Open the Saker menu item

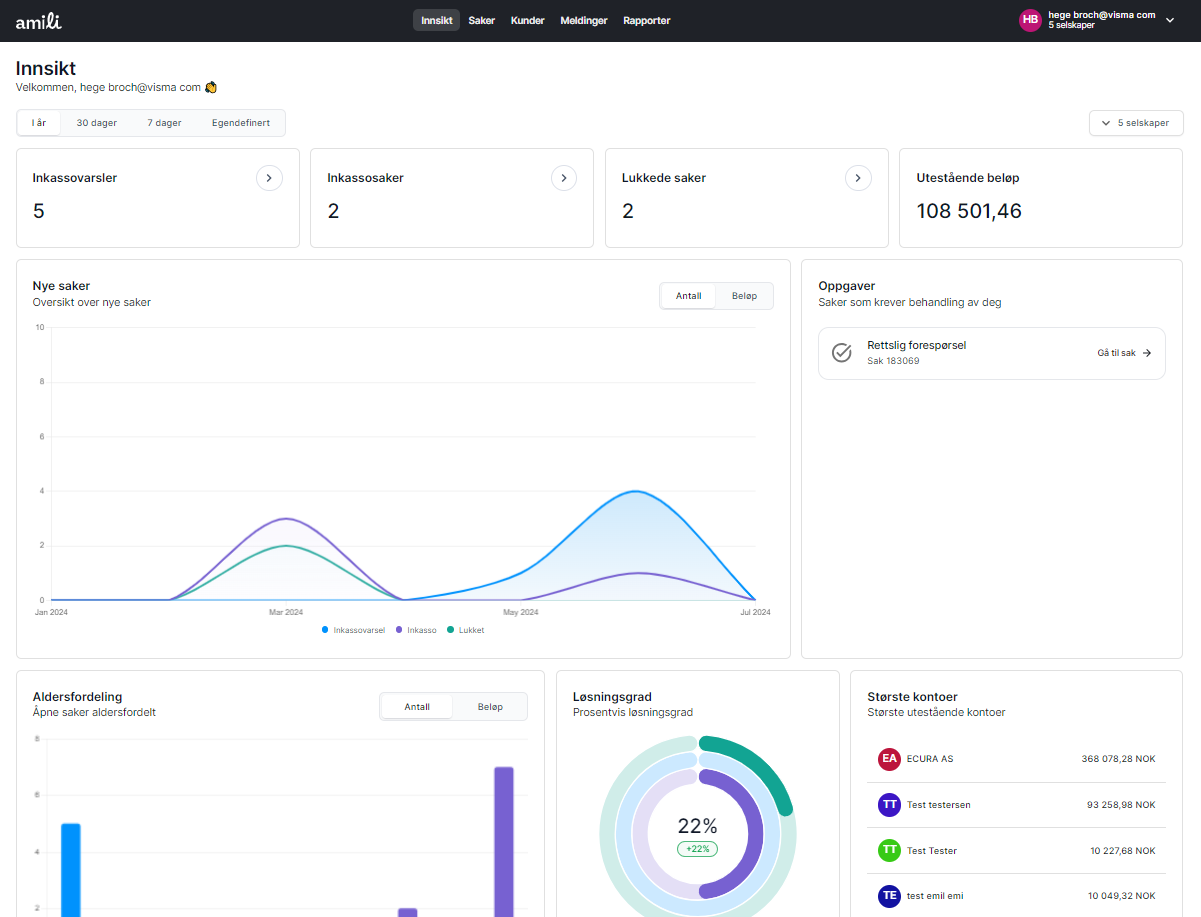pos(481,21)
